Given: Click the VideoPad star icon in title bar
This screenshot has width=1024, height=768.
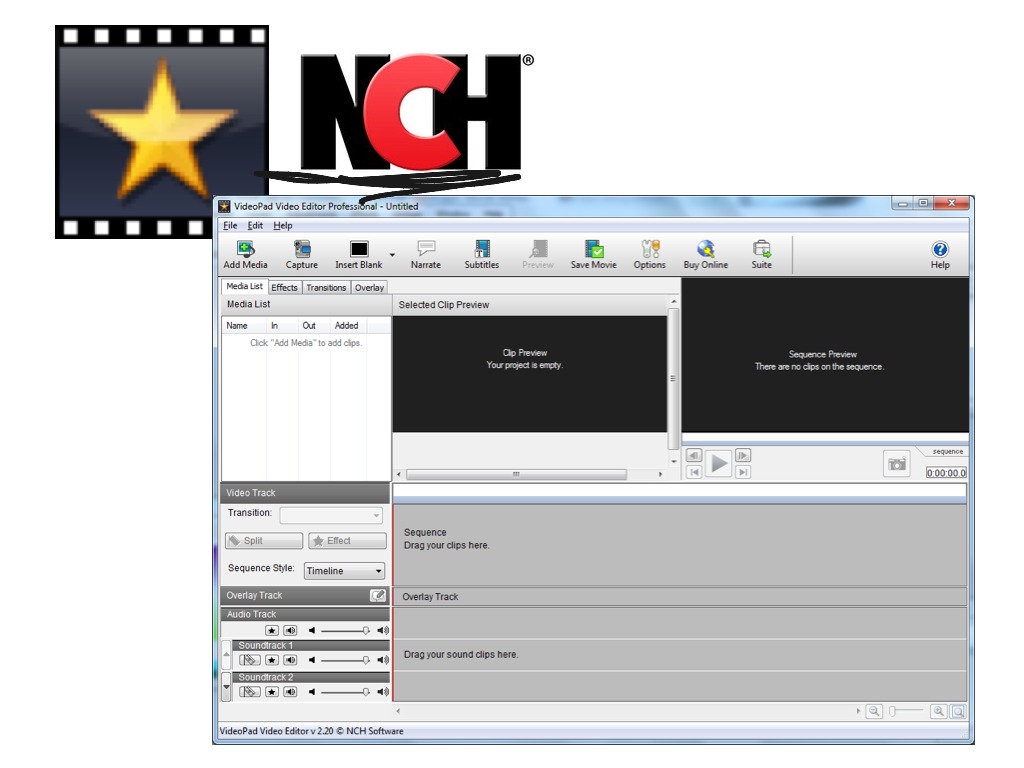Looking at the screenshot, I should pos(225,206).
